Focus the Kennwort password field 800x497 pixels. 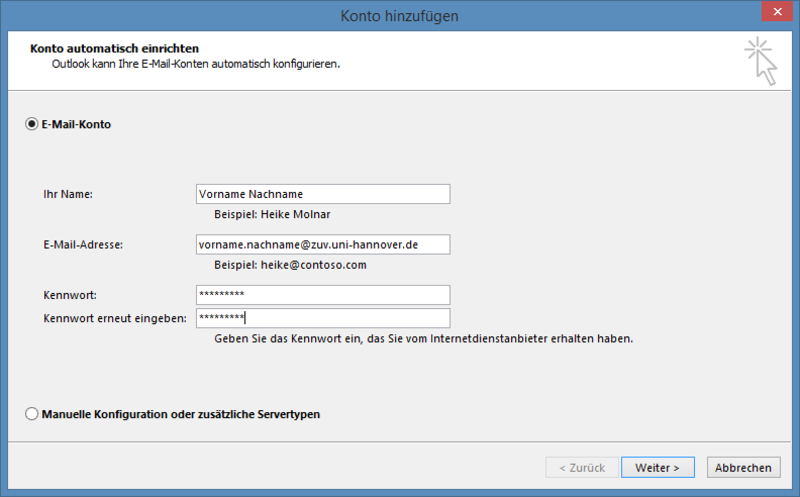click(x=323, y=294)
